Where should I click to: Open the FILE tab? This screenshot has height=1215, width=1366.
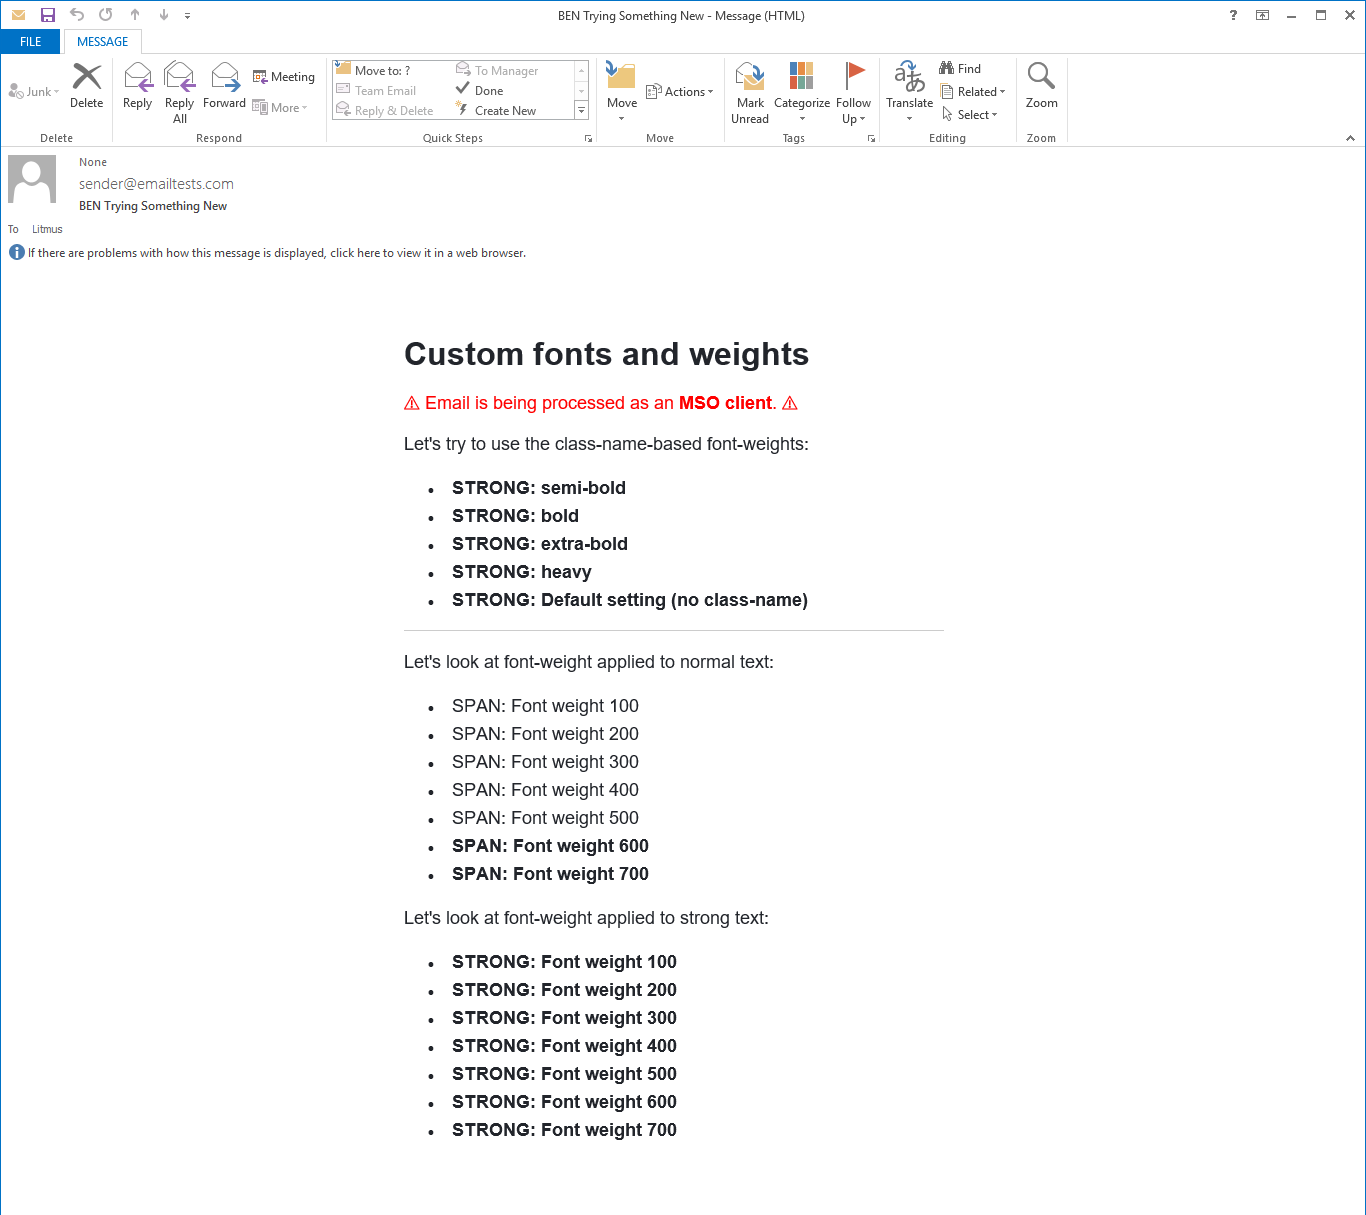(x=31, y=42)
